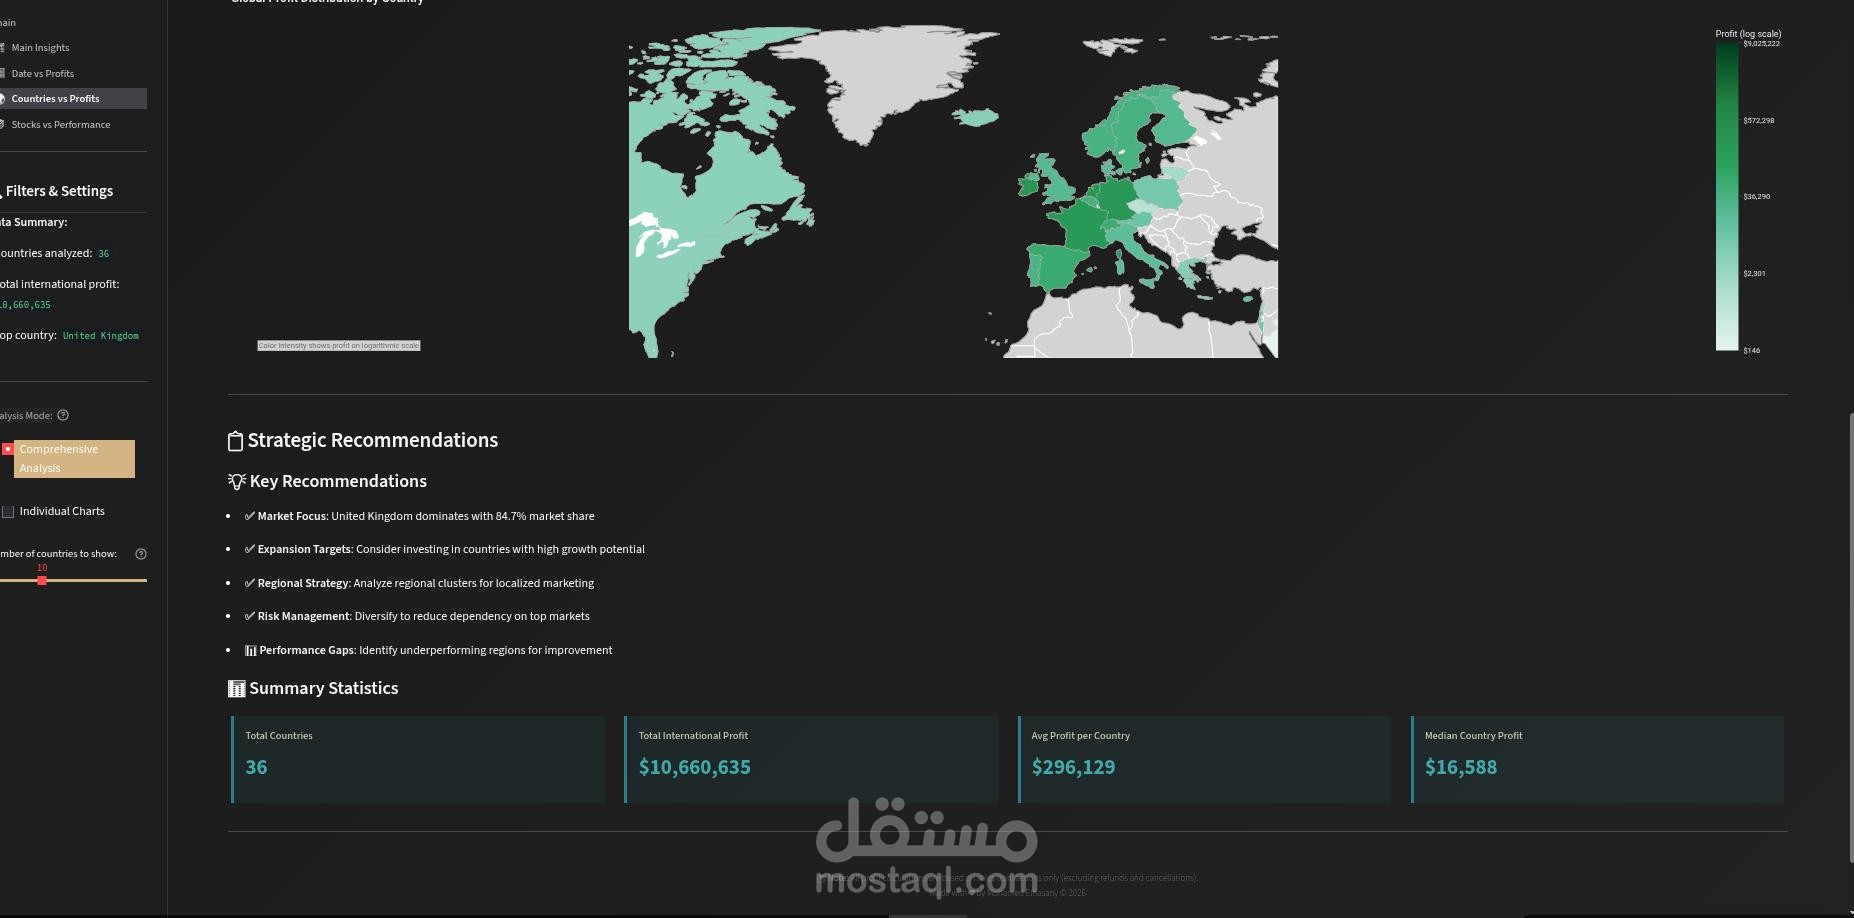Click the '$146' legend label

pos(1752,351)
